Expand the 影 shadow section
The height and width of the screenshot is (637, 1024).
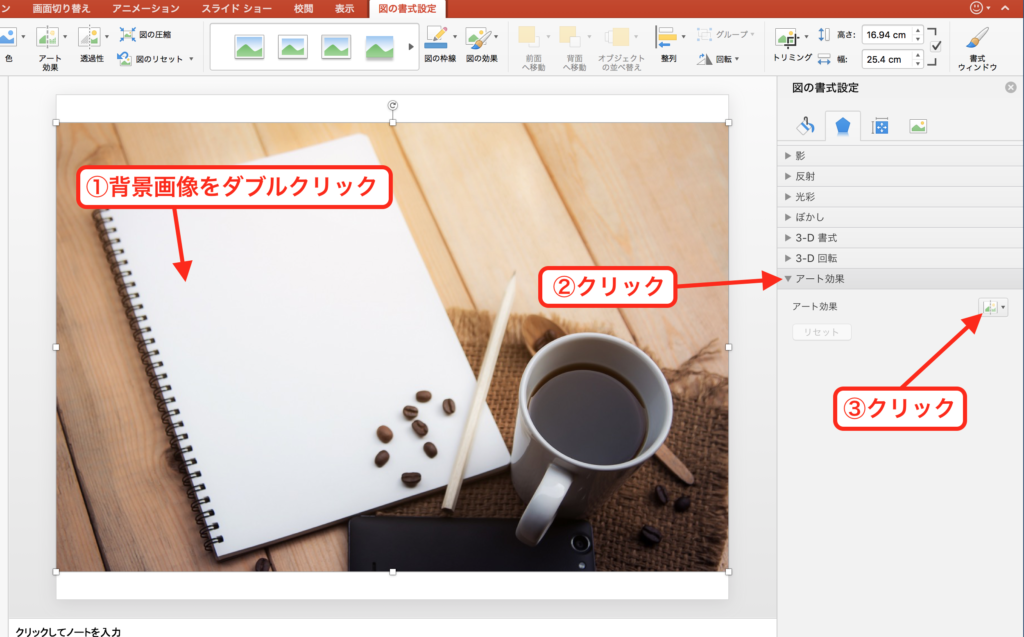[800, 156]
